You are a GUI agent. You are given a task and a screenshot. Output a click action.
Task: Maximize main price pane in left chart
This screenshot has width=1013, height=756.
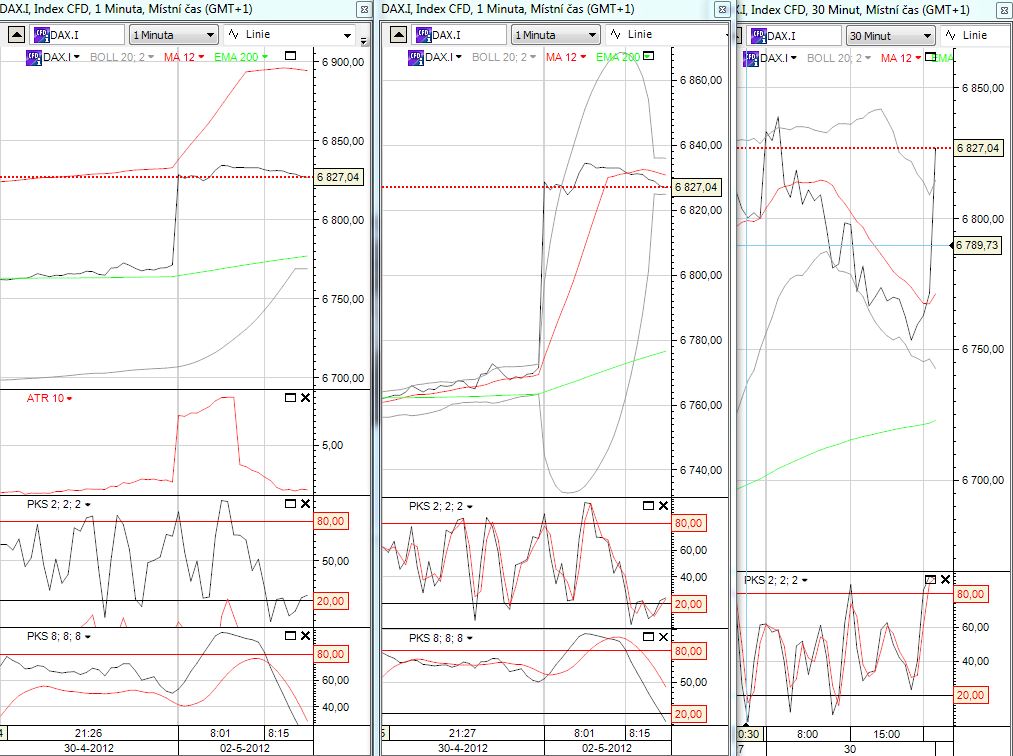tap(290, 56)
